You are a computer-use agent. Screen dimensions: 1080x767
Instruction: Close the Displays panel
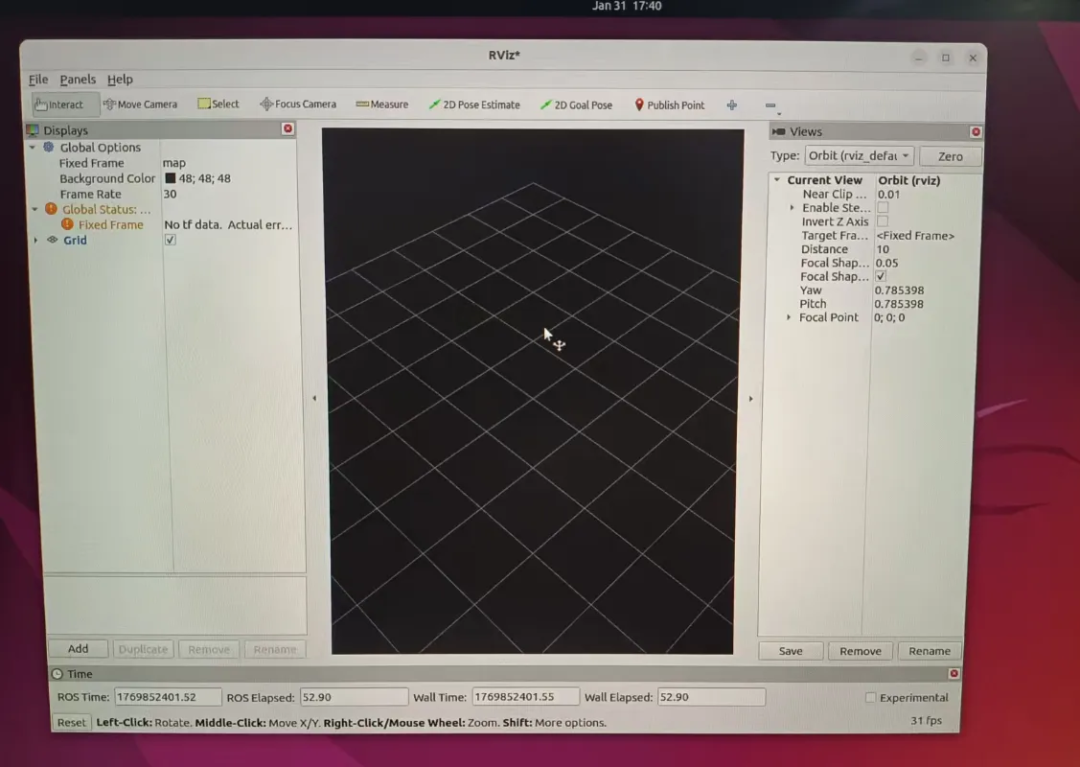[x=288, y=129]
